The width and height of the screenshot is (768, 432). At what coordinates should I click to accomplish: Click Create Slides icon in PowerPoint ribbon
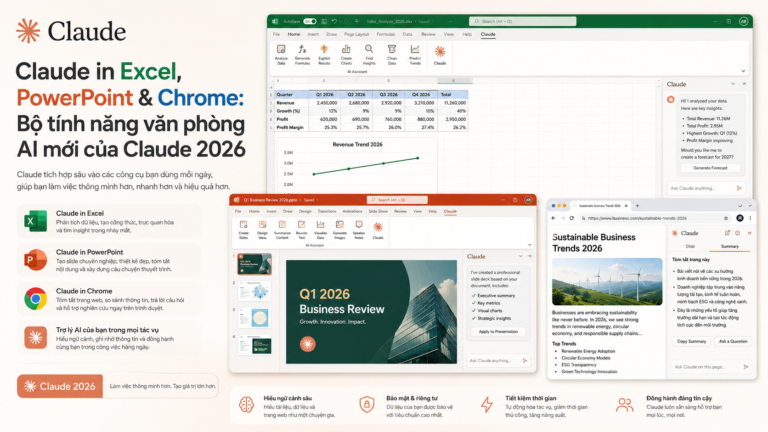243,224
